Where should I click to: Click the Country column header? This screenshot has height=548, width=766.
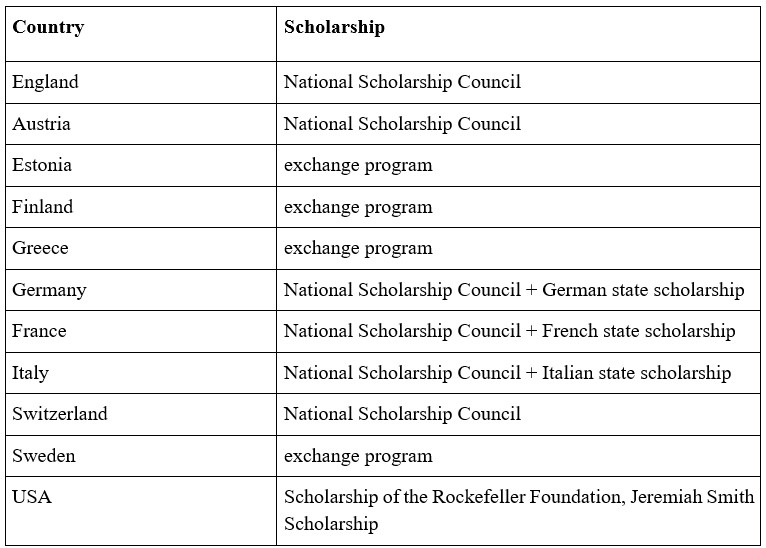coord(48,27)
